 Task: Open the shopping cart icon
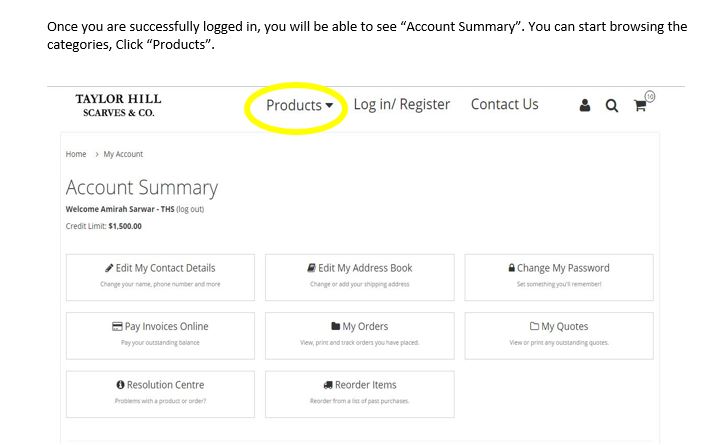click(x=640, y=106)
